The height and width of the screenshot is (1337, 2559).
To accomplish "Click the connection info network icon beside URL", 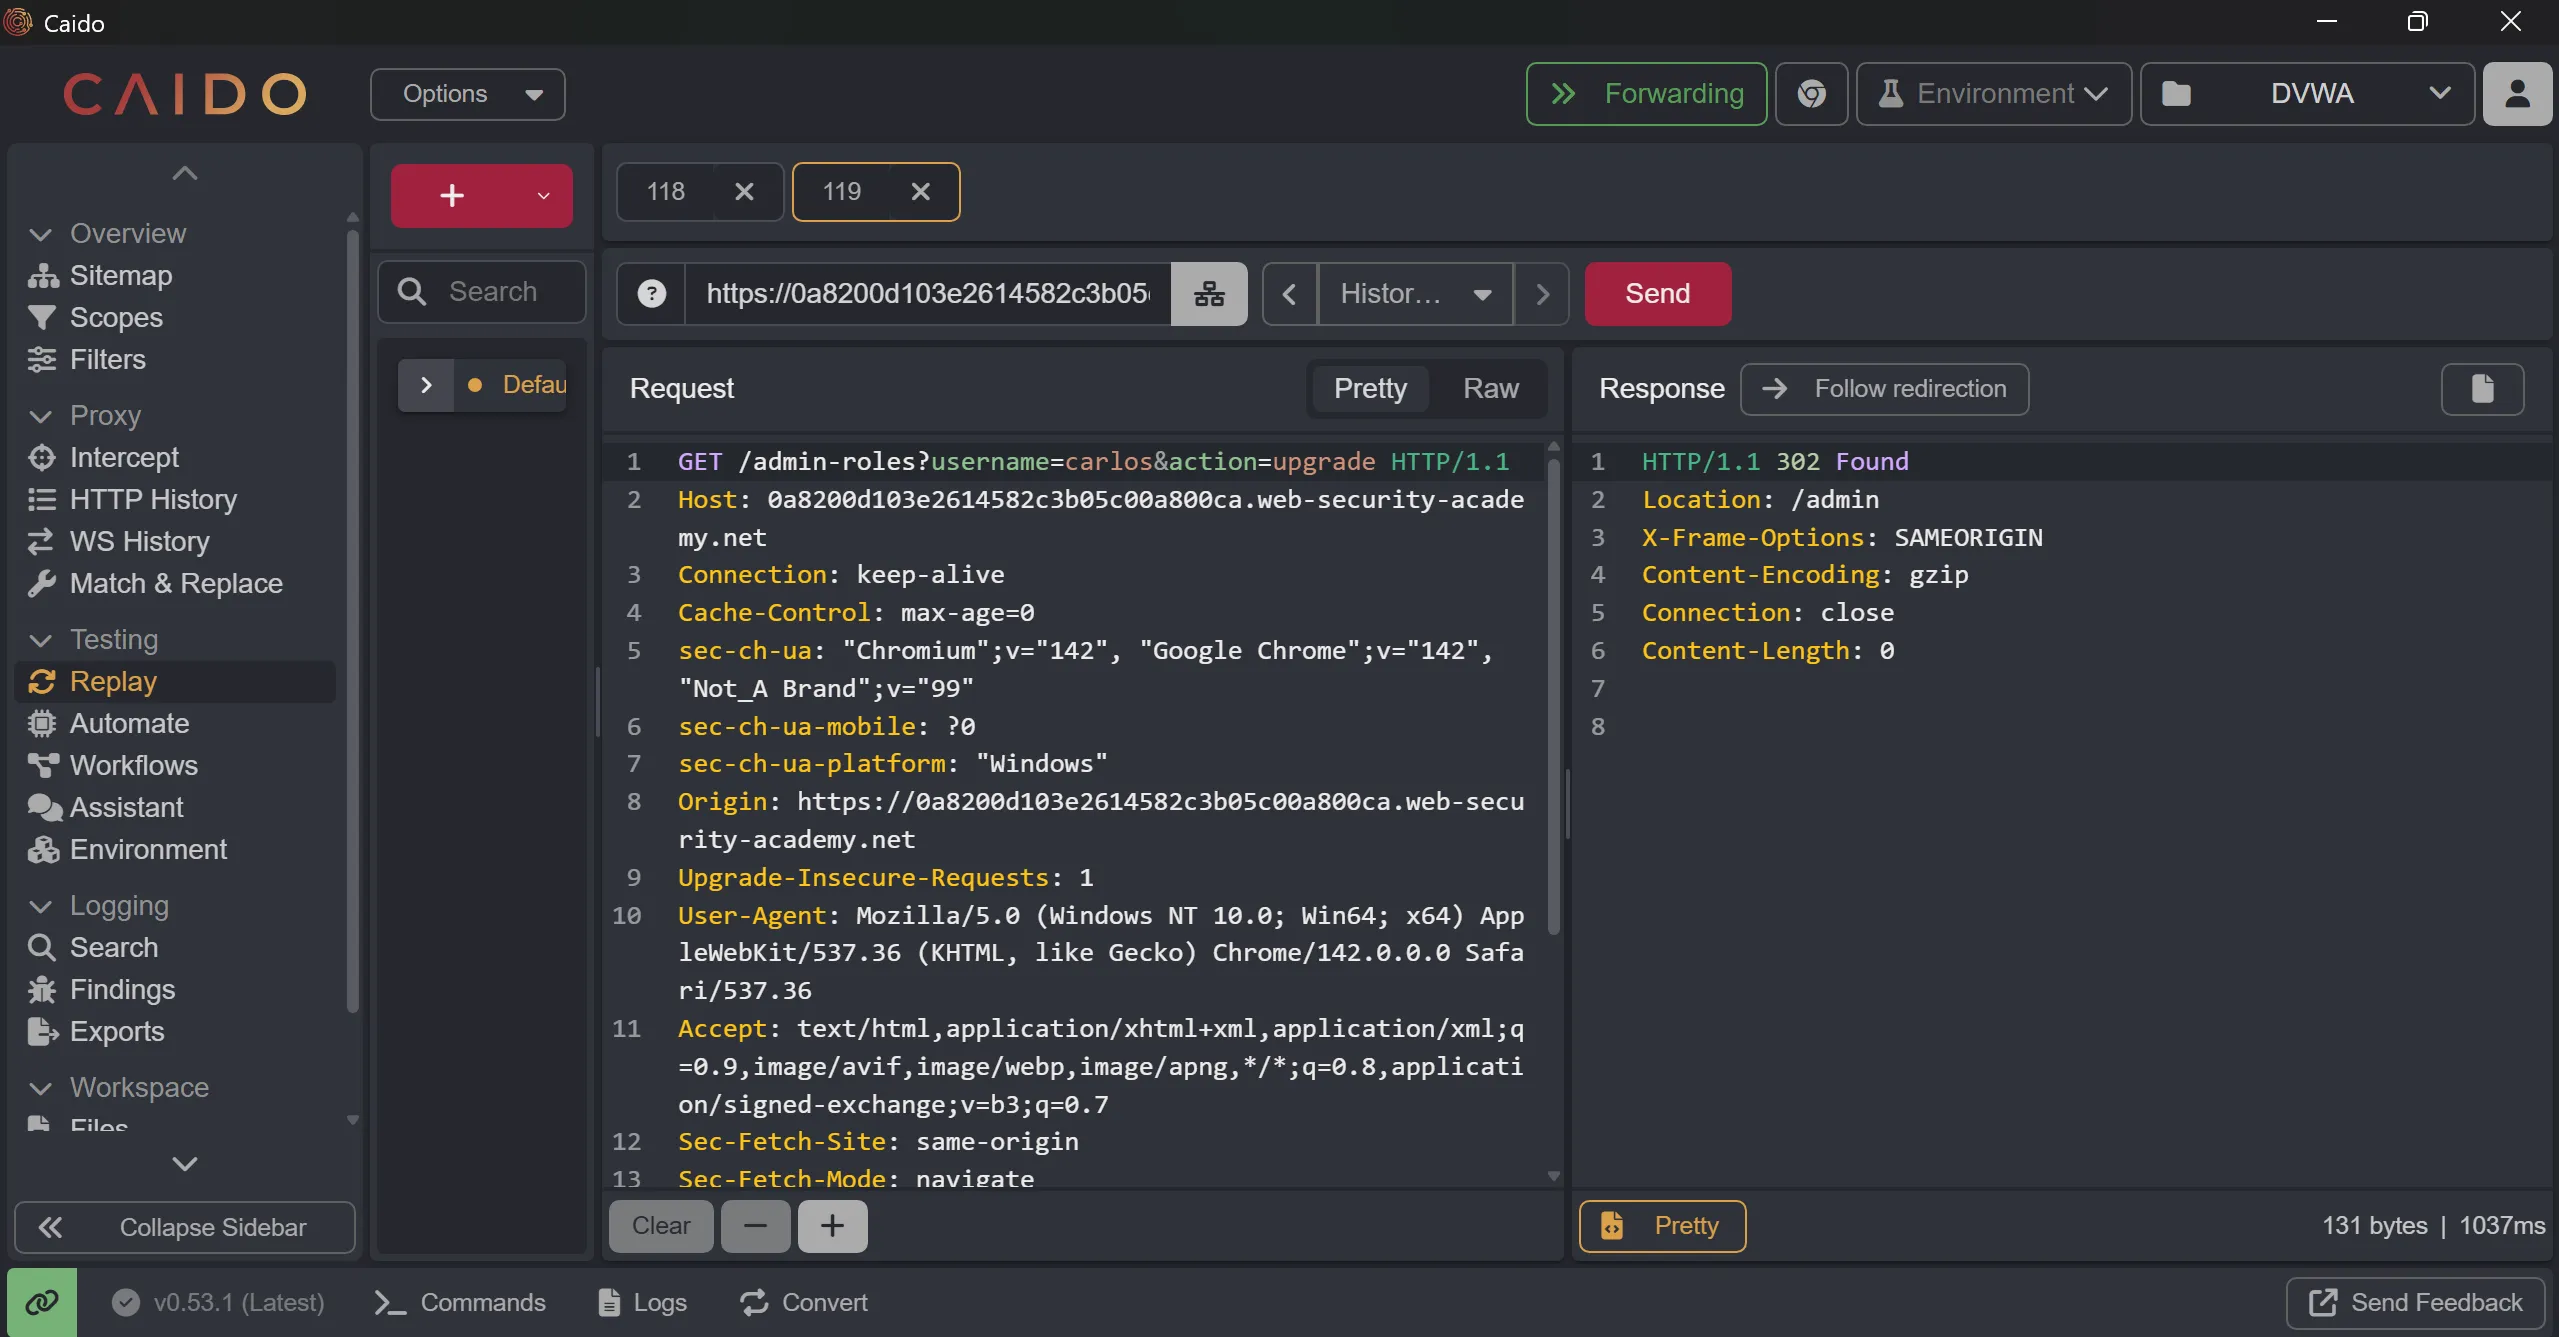I will click(x=1209, y=294).
